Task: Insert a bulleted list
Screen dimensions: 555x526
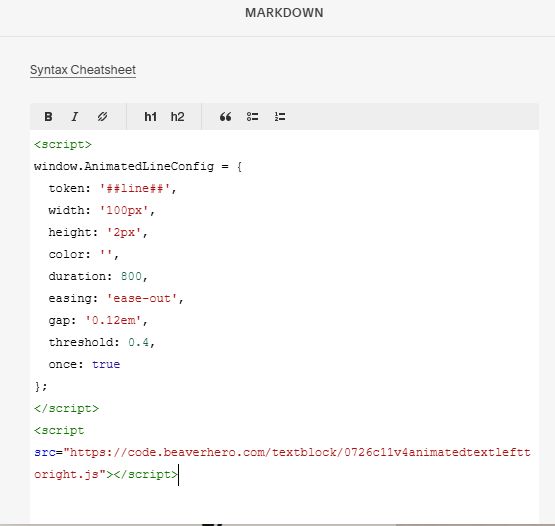Action: [252, 116]
